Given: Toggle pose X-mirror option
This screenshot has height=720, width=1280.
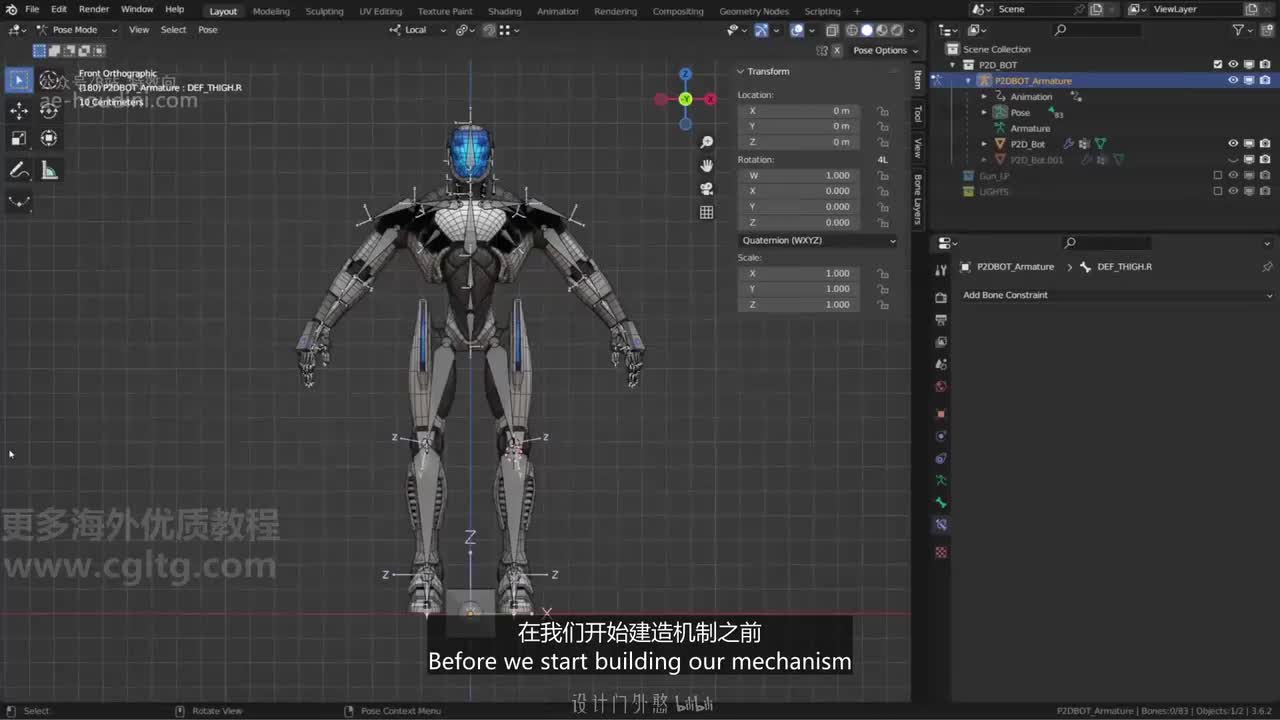Looking at the screenshot, I should pyautogui.click(x=836, y=50).
